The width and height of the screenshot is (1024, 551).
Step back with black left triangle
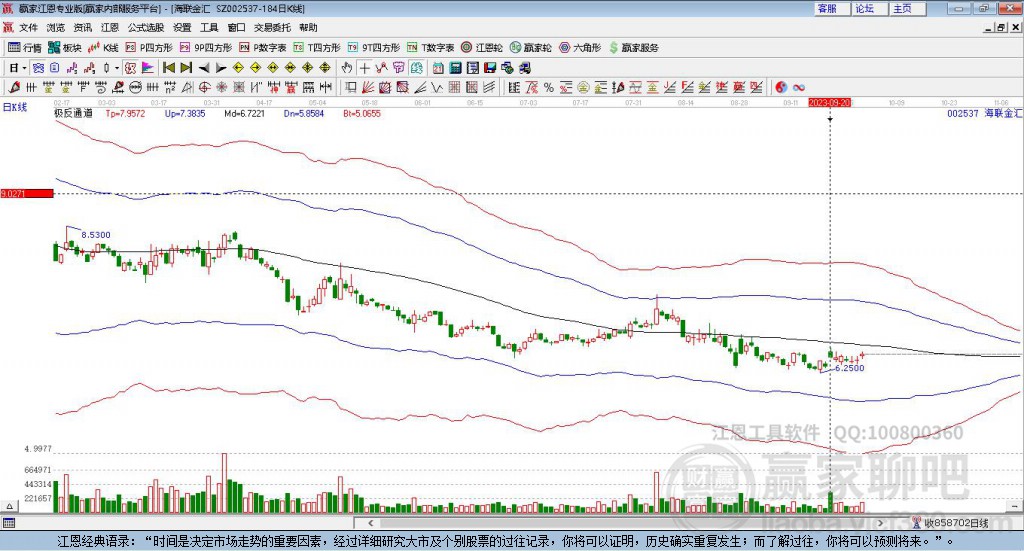pyautogui.click(x=204, y=68)
